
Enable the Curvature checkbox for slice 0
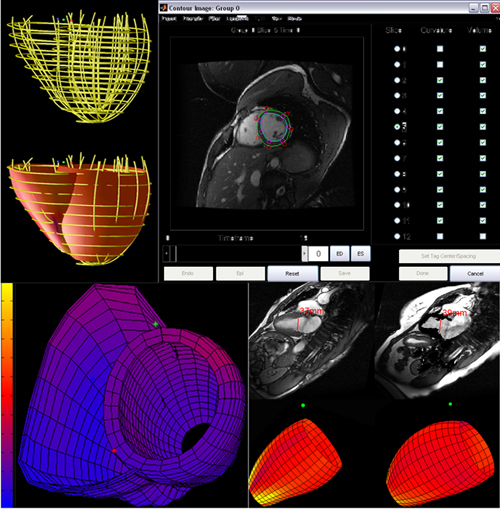point(440,49)
